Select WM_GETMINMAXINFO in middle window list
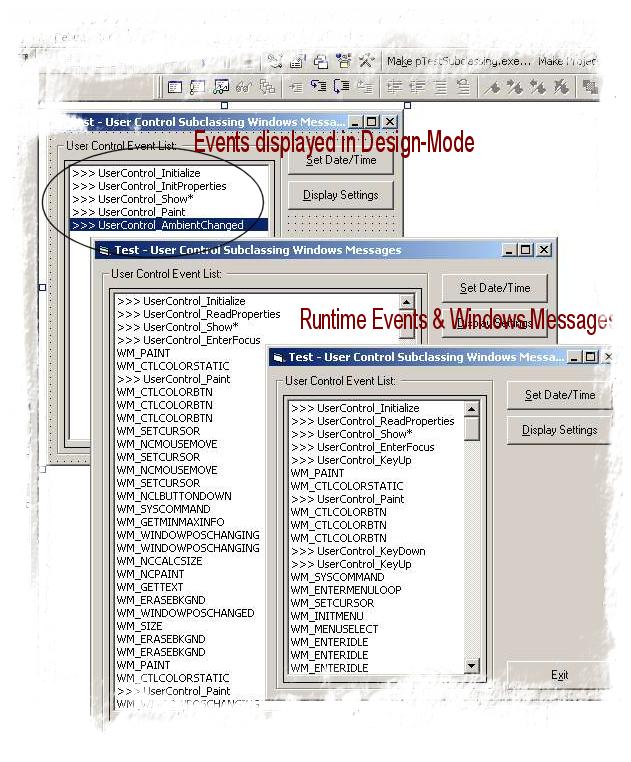The height and width of the screenshot is (762, 631). point(171,522)
